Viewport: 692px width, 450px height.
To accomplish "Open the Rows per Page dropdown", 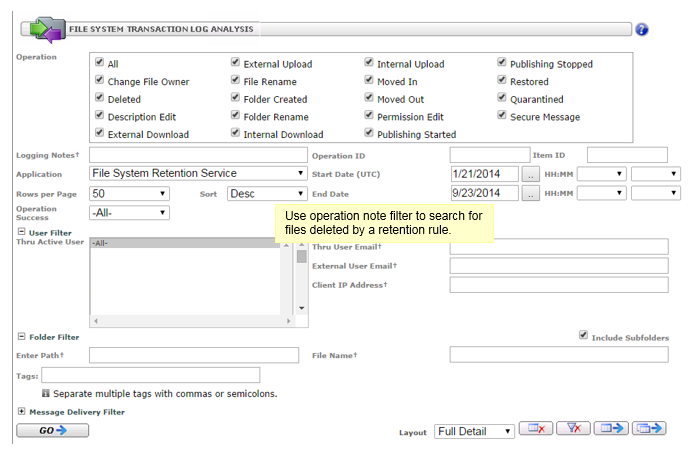I will coord(129,193).
